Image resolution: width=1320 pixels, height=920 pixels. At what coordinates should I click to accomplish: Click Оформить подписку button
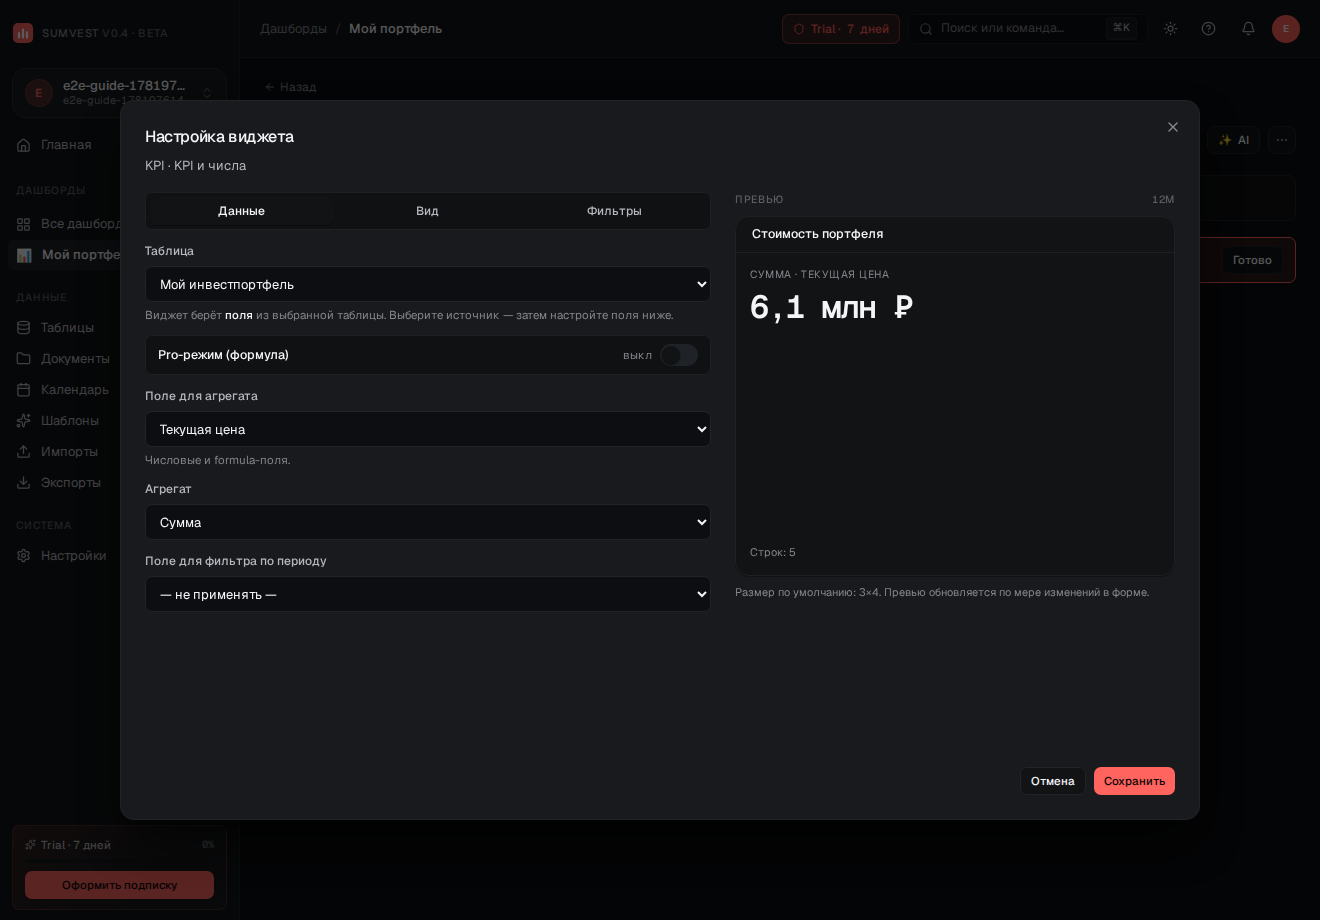click(119, 885)
